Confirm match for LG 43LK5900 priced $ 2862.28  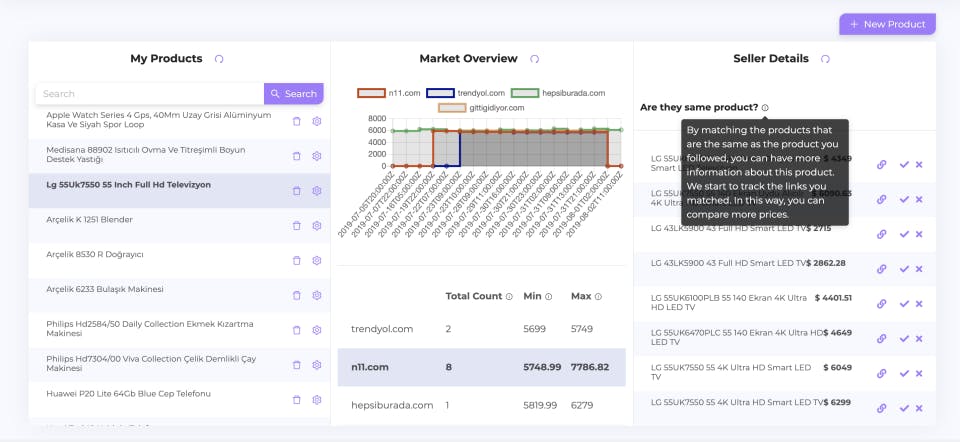(x=904, y=269)
